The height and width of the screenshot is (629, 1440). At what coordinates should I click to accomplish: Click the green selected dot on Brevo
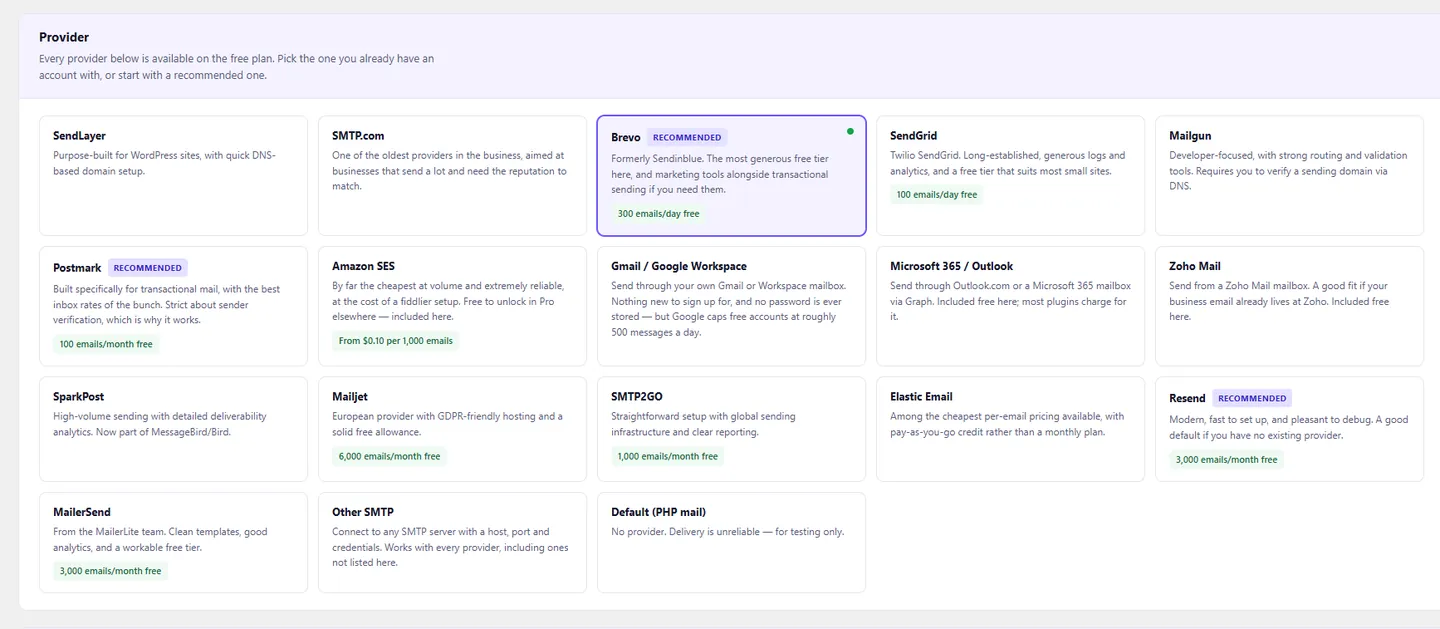850,131
